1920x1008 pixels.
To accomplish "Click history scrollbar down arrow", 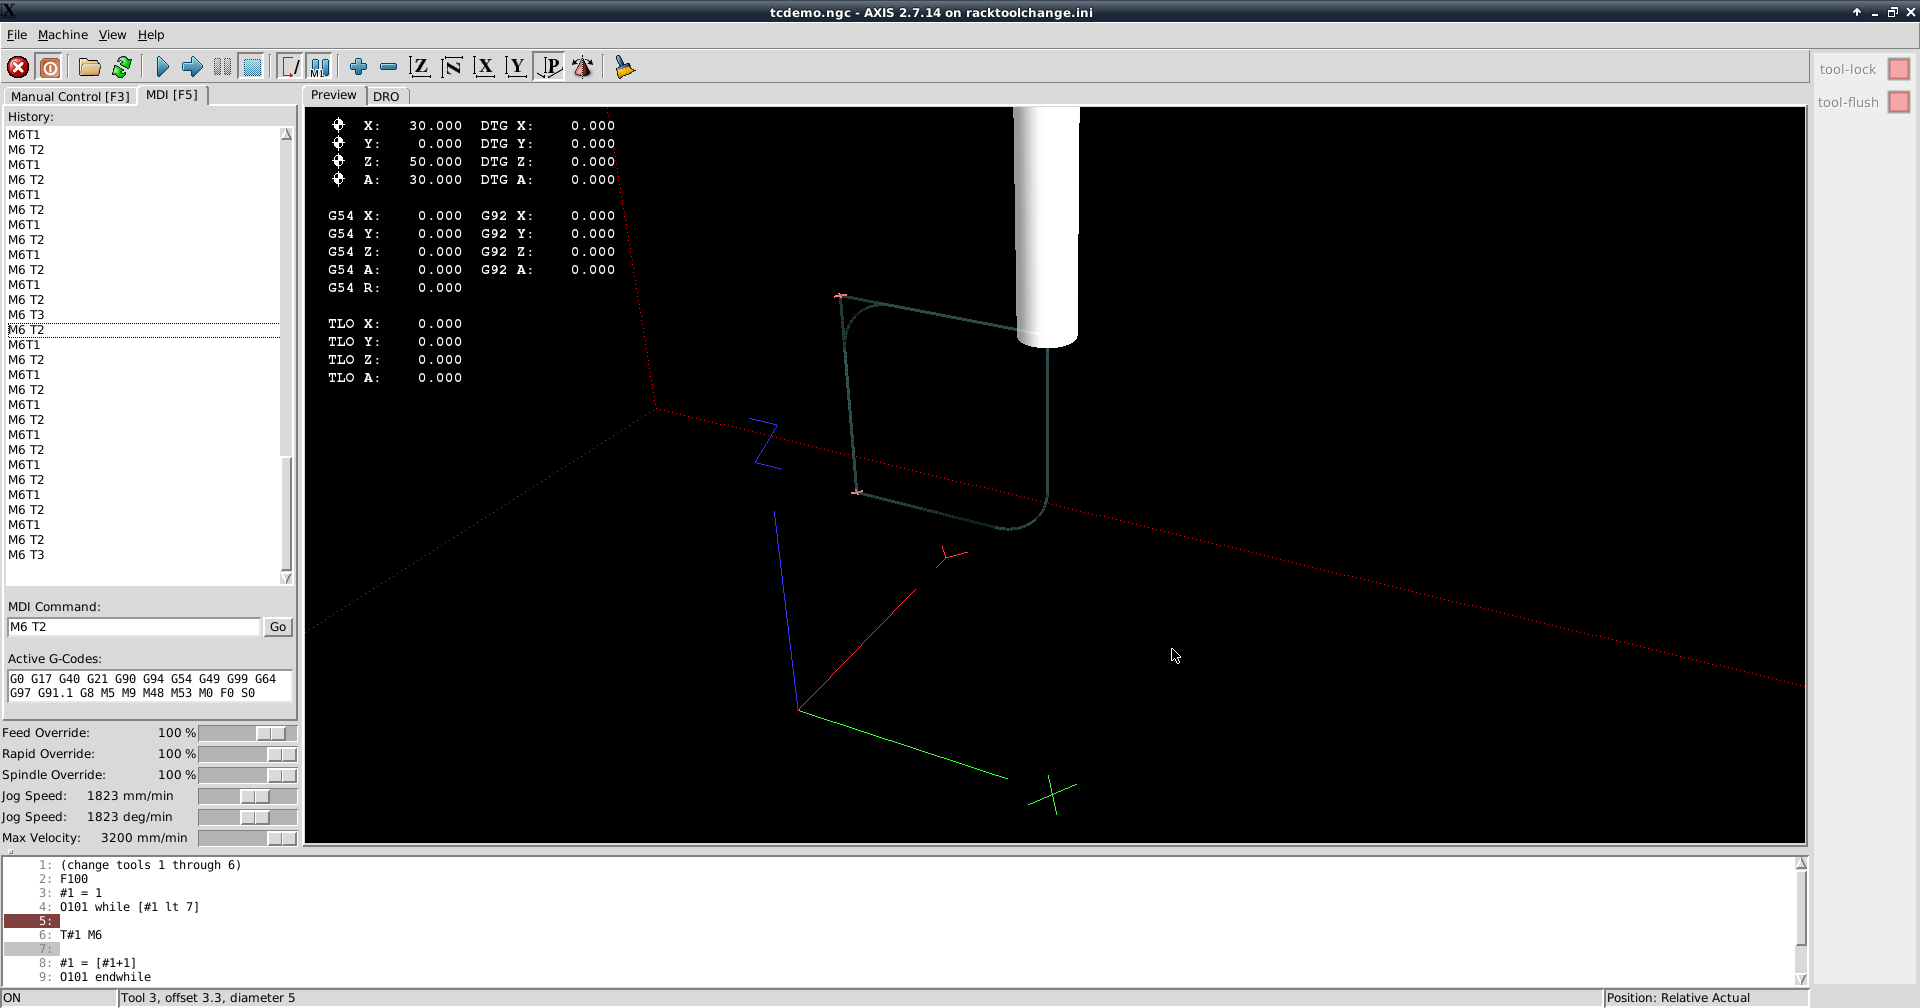I will pos(287,578).
